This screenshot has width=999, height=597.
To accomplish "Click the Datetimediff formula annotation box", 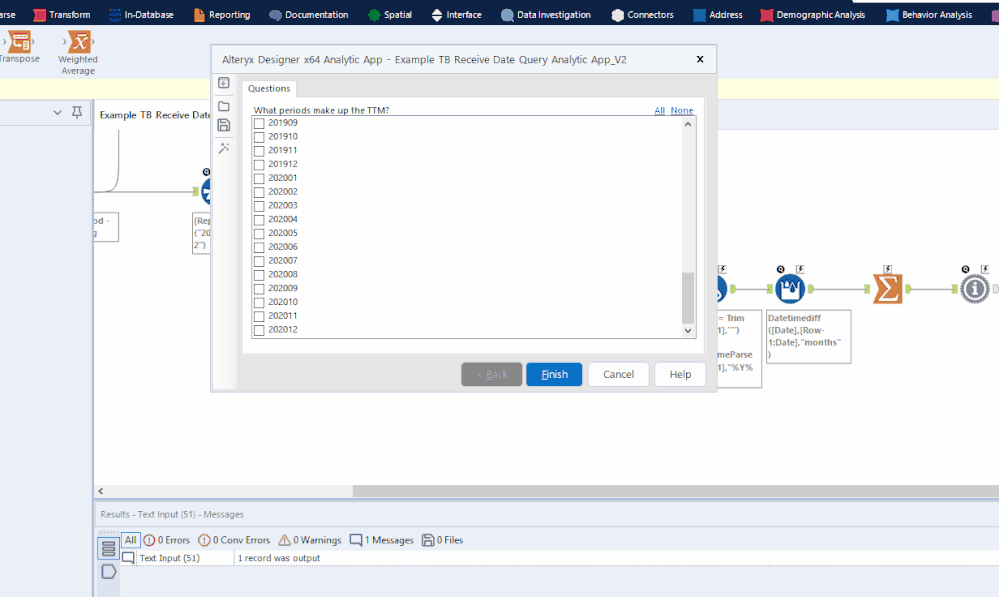I will point(809,336).
